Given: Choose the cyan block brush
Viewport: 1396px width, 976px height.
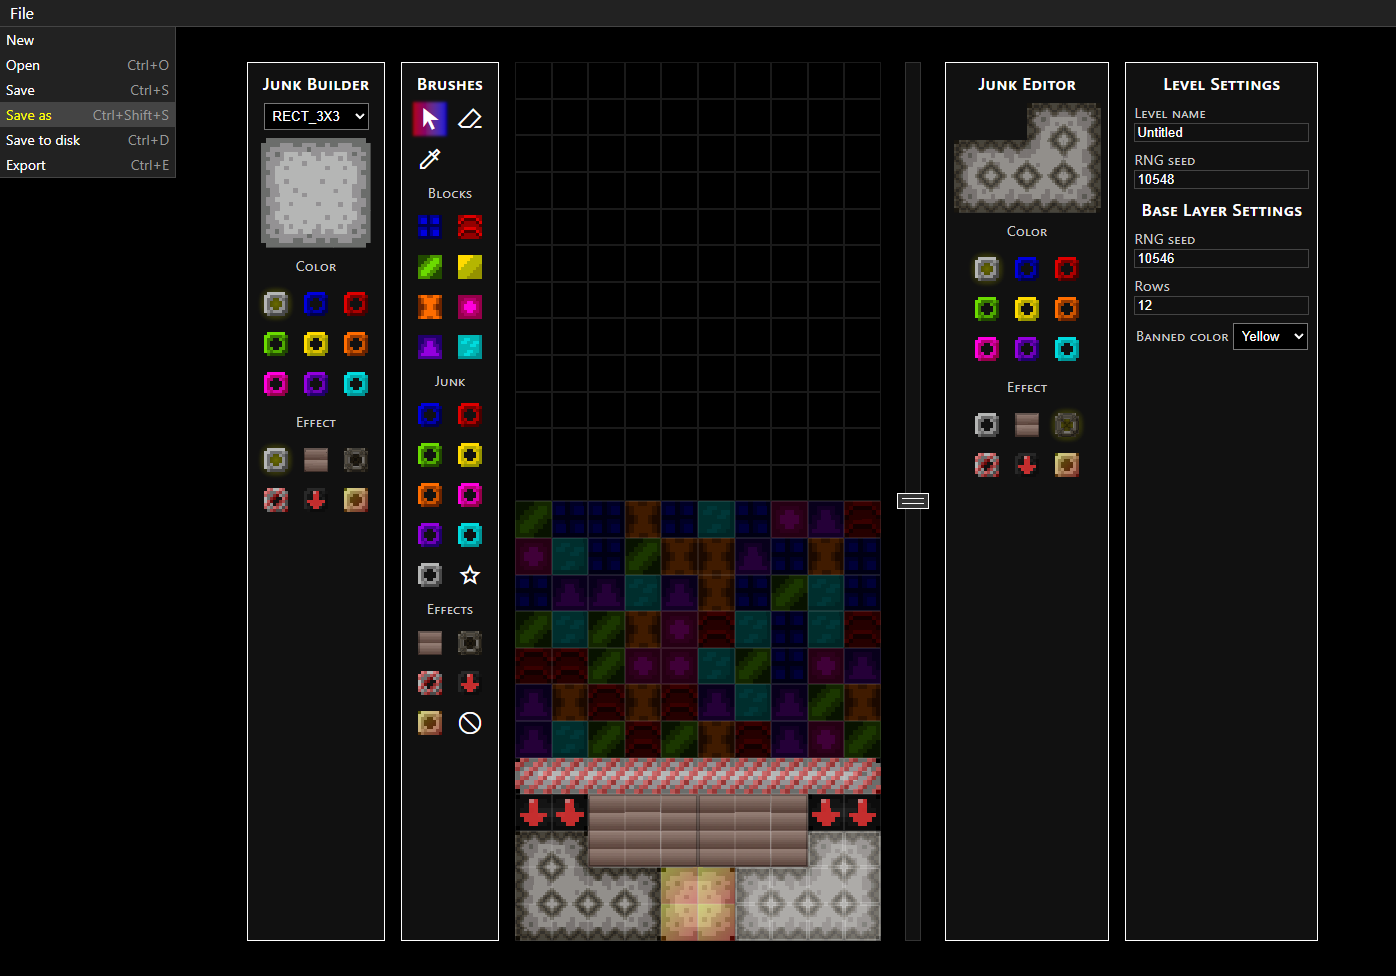Looking at the screenshot, I should tap(470, 347).
